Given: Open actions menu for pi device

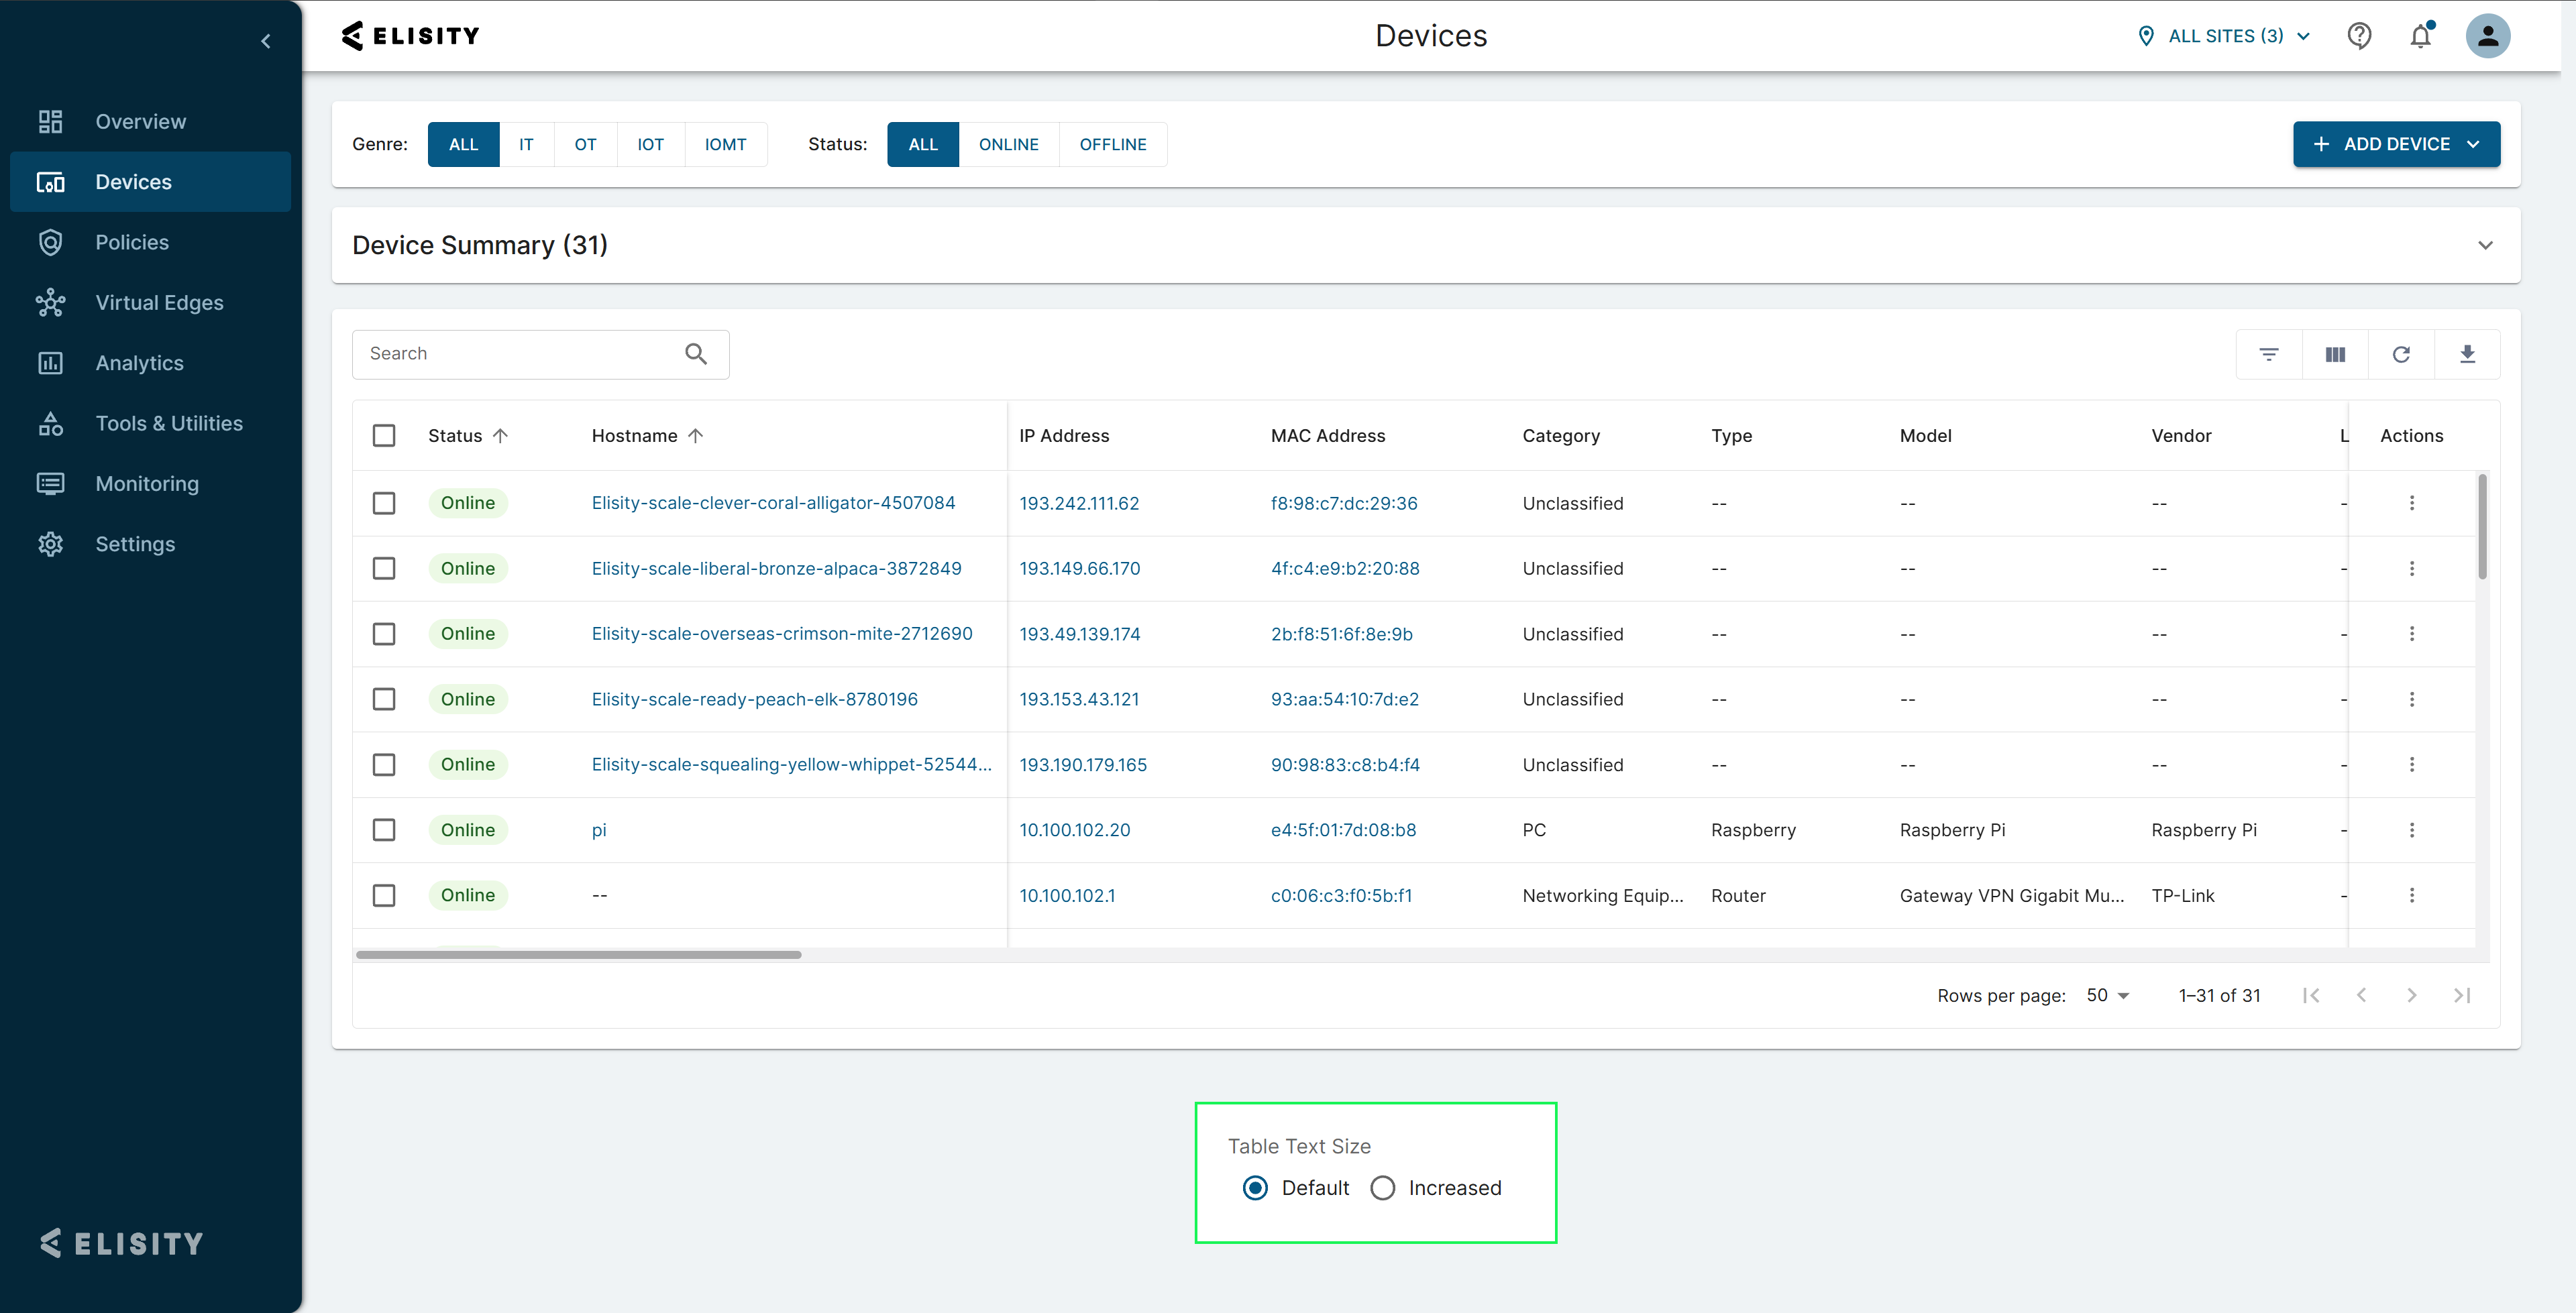Looking at the screenshot, I should tap(2411, 830).
